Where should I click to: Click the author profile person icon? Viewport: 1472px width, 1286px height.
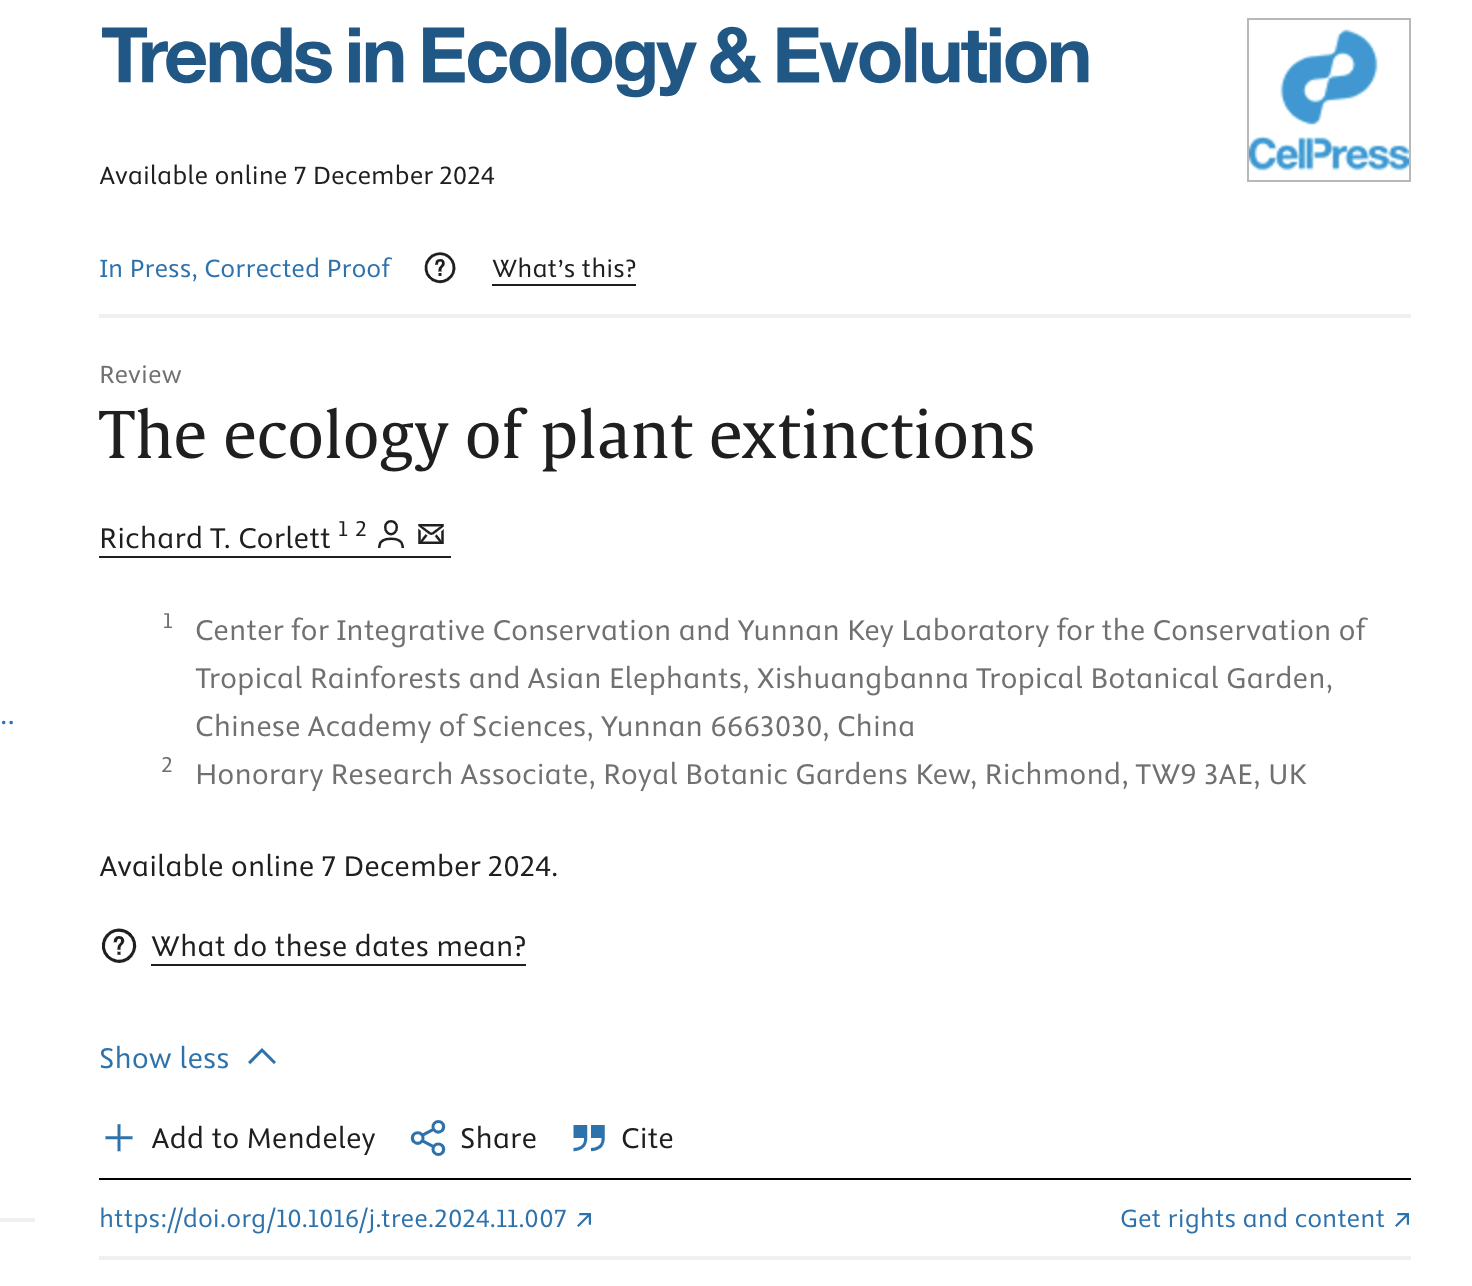[x=392, y=535]
